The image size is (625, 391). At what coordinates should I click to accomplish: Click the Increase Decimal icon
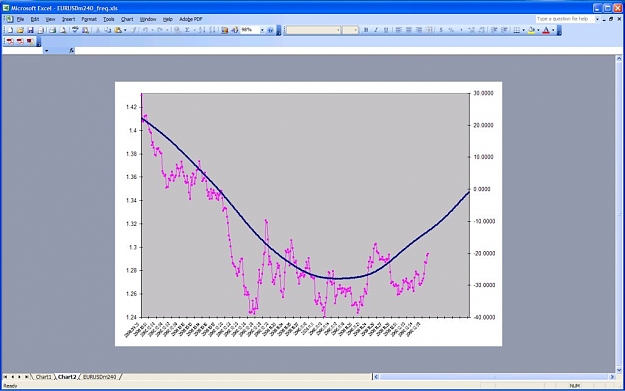[471, 30]
